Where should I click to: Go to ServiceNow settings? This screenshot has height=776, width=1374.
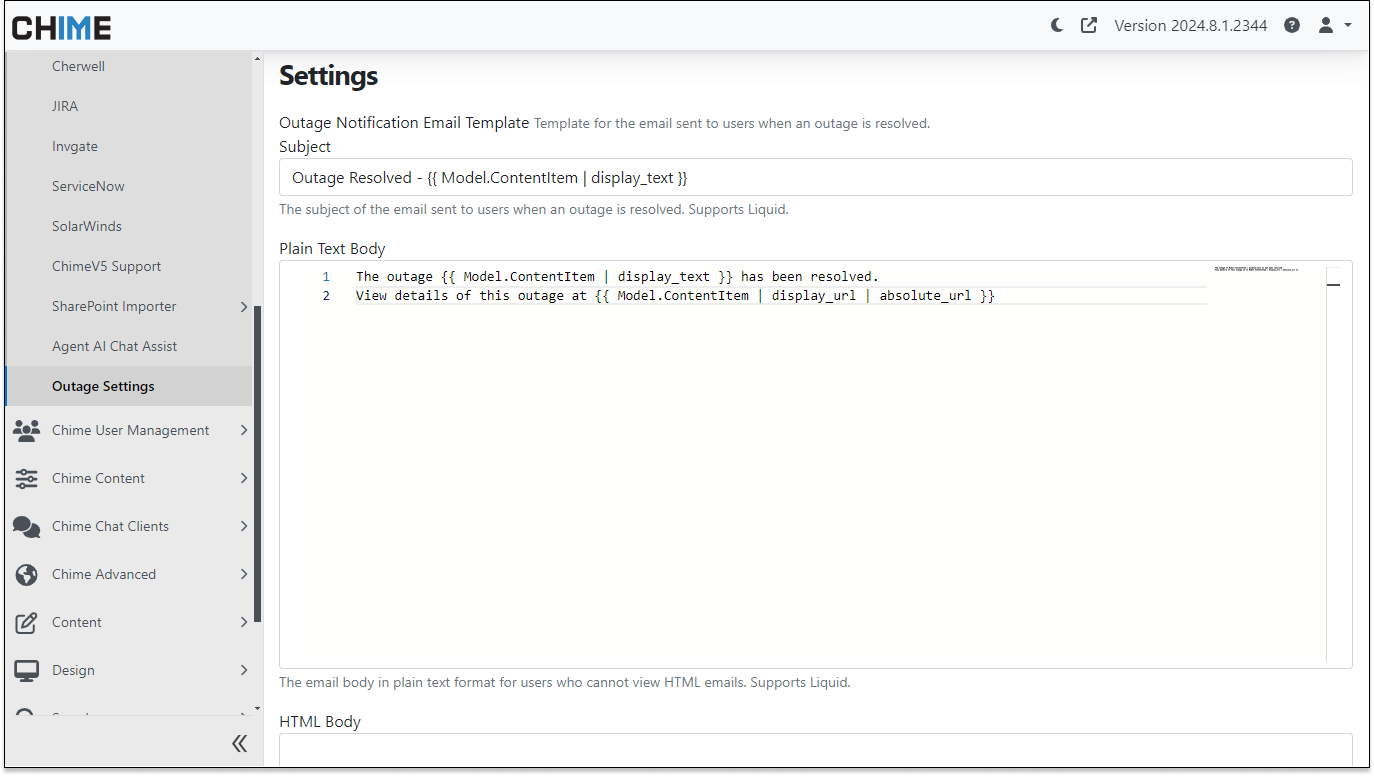[x=128, y=186]
